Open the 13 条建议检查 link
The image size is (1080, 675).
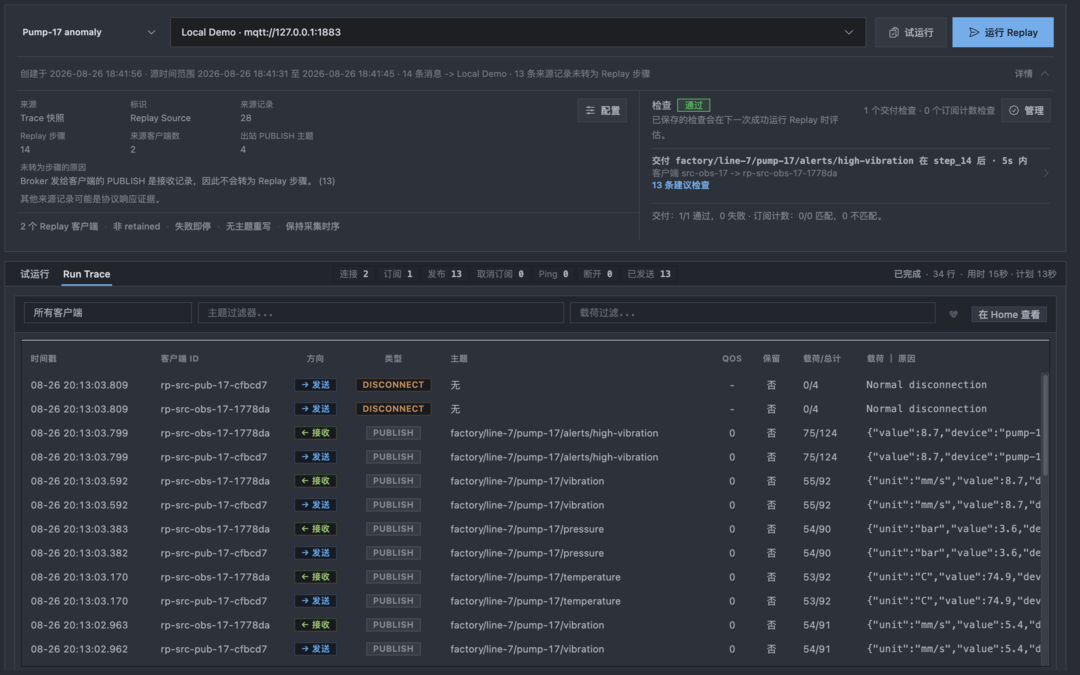tap(681, 185)
